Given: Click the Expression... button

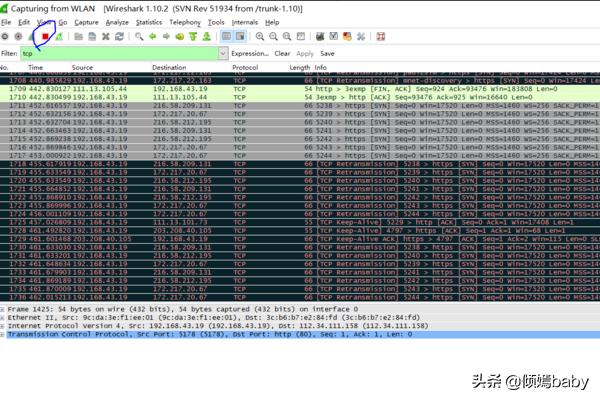Looking at the screenshot, I should pyautogui.click(x=250, y=54).
